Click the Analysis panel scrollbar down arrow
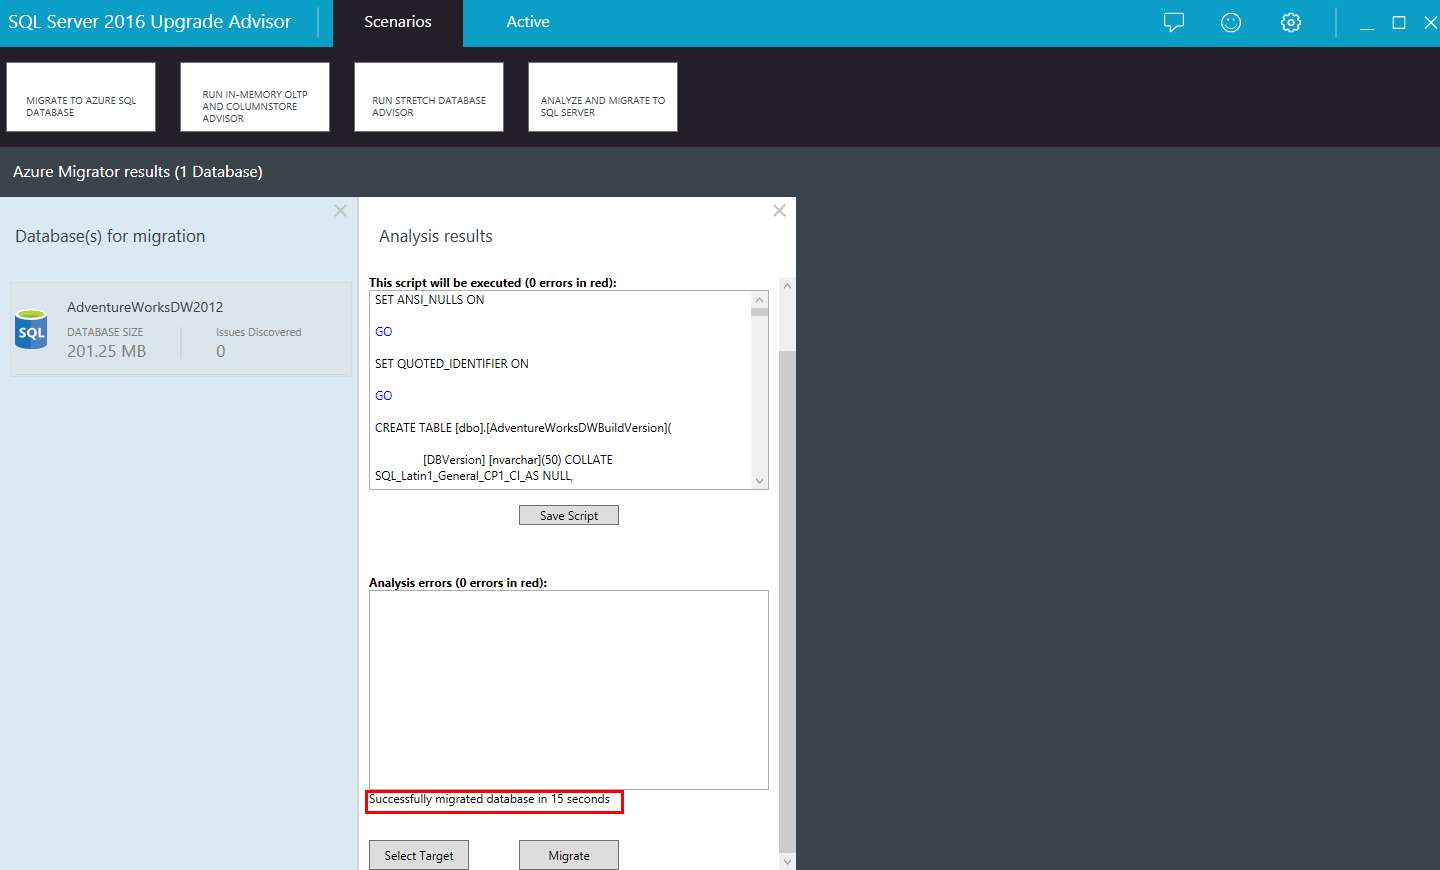The image size is (1440, 870). [788, 861]
